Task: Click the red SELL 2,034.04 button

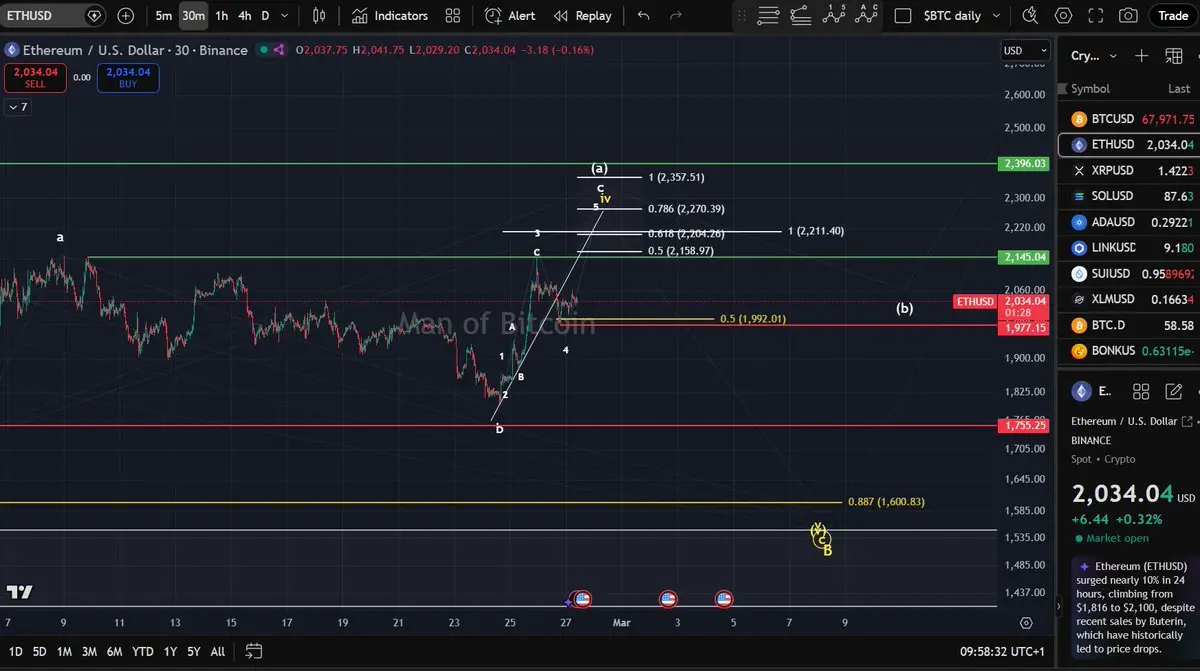Action: coord(36,78)
